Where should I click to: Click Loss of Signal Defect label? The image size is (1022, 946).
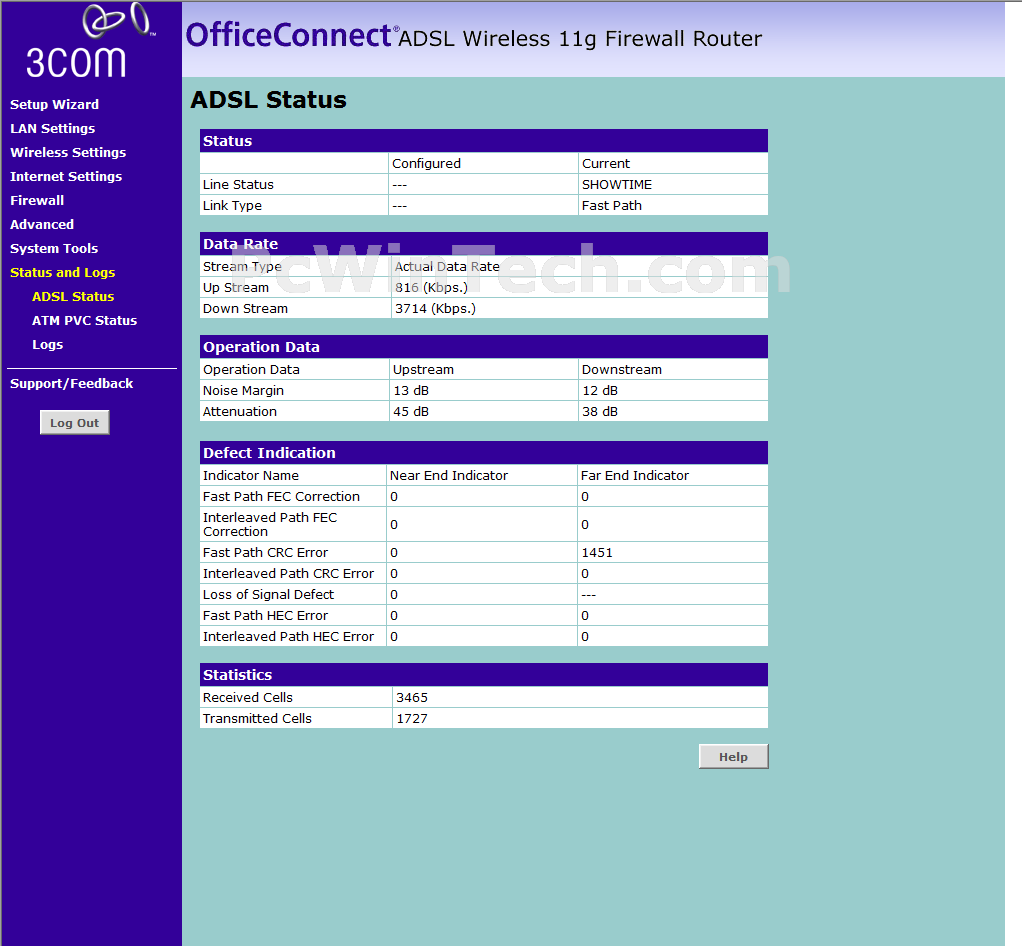tap(268, 595)
